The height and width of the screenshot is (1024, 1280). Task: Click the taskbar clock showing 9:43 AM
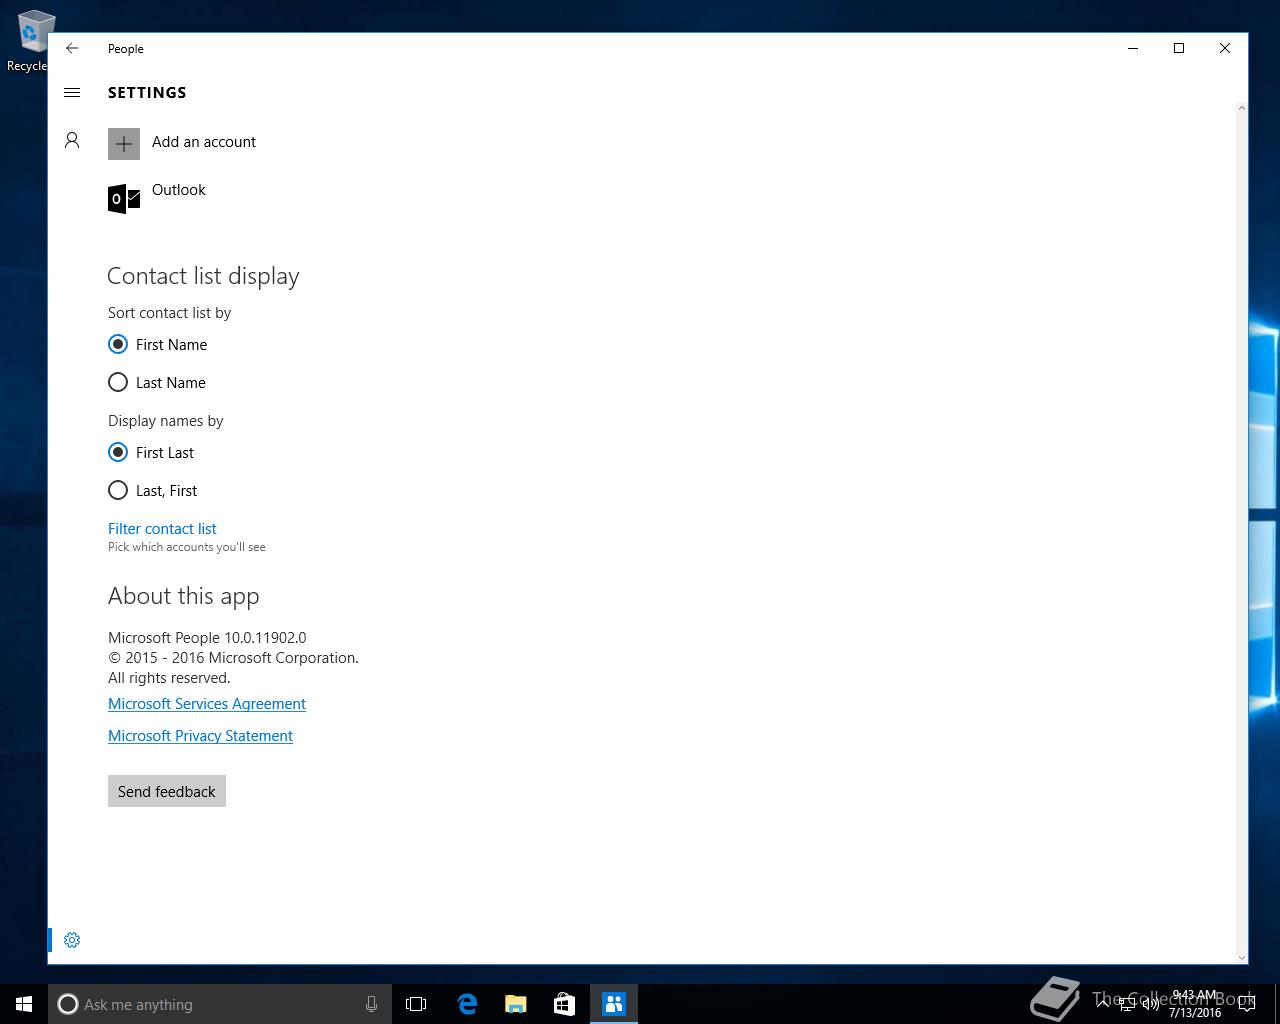pyautogui.click(x=1195, y=1004)
